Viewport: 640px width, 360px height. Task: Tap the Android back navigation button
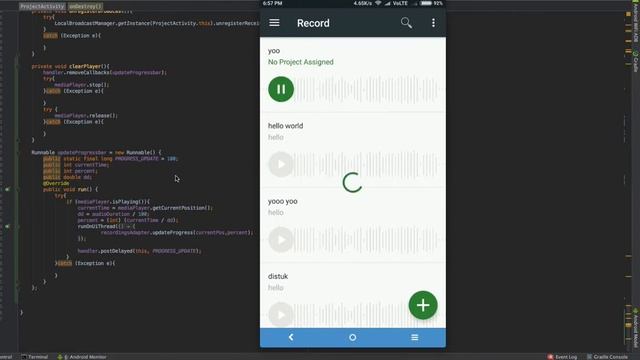pyautogui.click(x=291, y=337)
